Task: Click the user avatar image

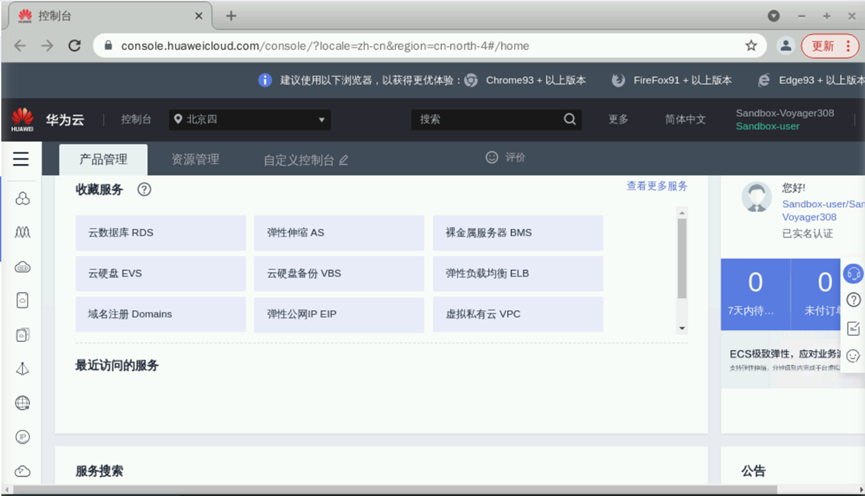Action: click(756, 197)
